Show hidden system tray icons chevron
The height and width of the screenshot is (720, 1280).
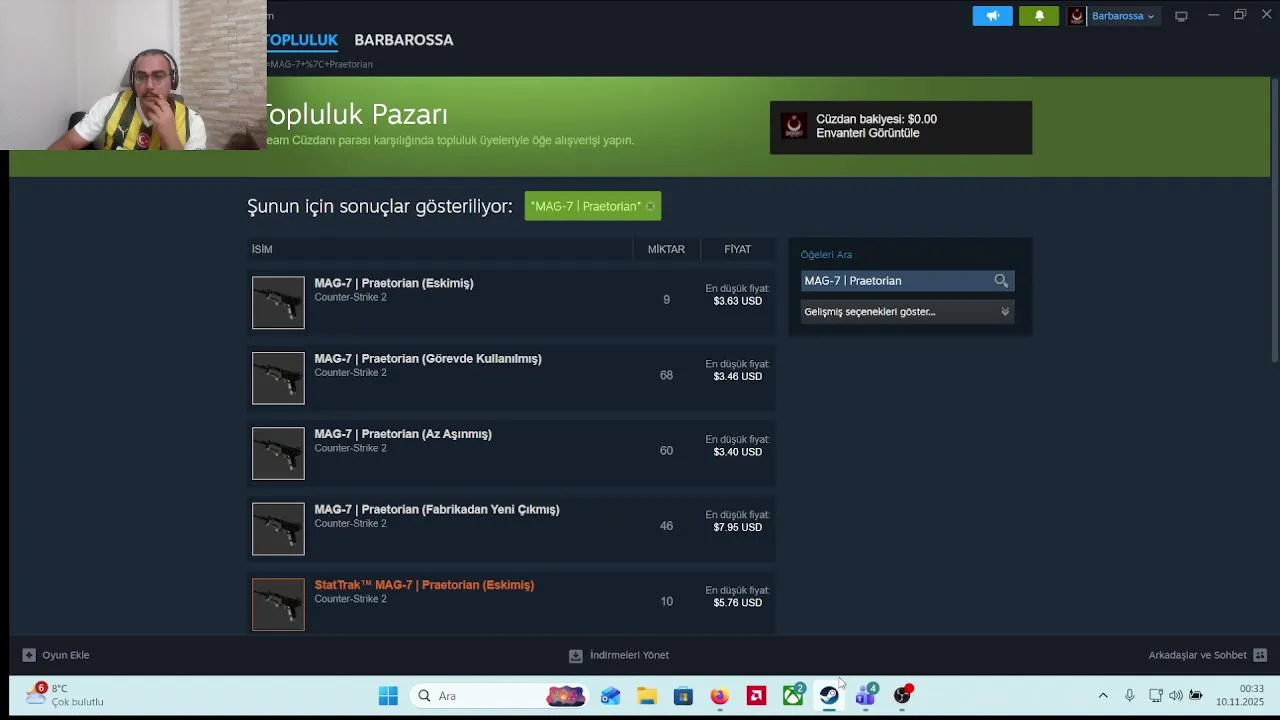[x=1103, y=696]
